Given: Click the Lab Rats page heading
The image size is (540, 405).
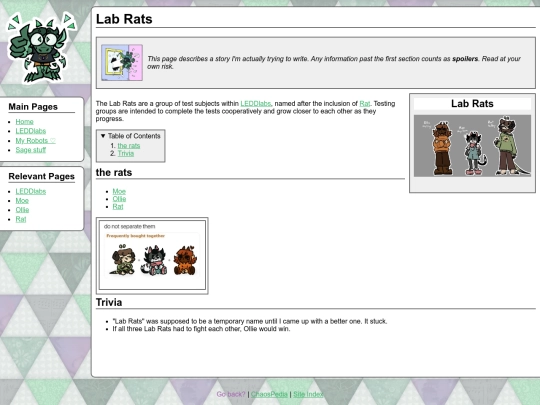Looking at the screenshot, I should 124,19.
